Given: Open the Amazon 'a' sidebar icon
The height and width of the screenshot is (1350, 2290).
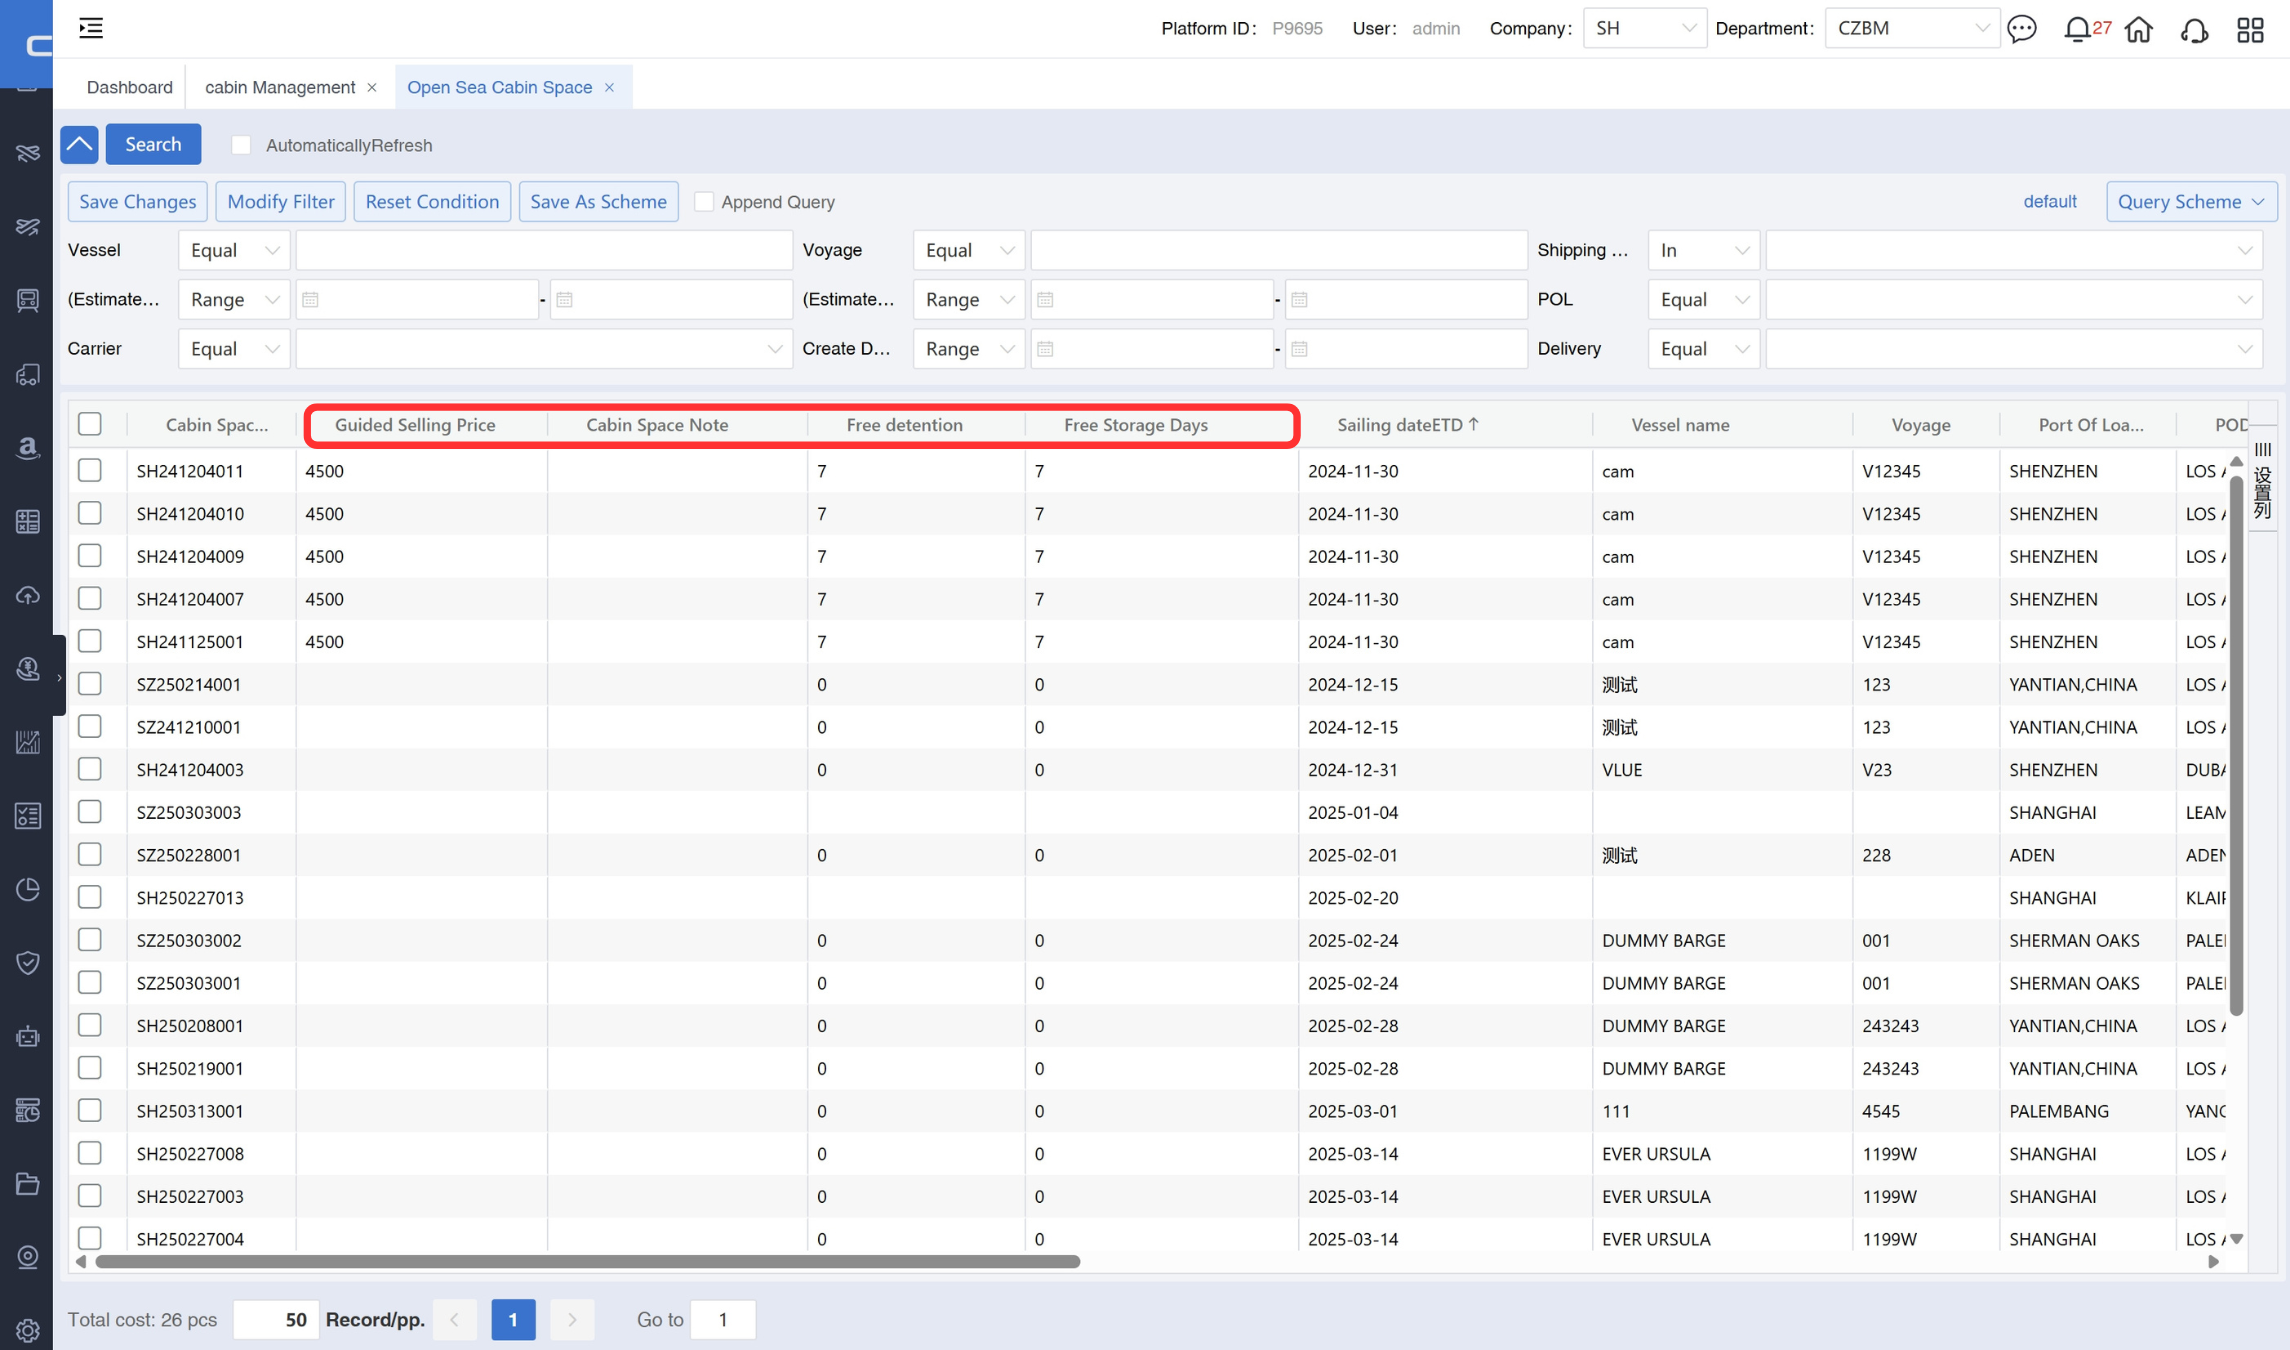Looking at the screenshot, I should coord(27,447).
